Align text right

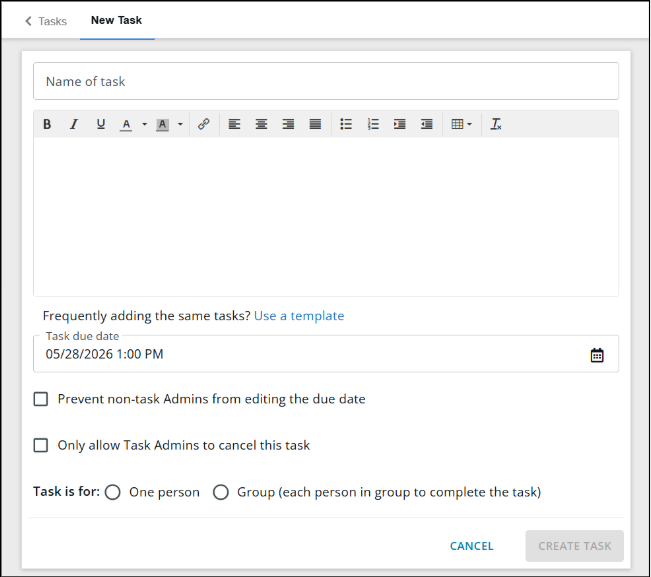(288, 124)
